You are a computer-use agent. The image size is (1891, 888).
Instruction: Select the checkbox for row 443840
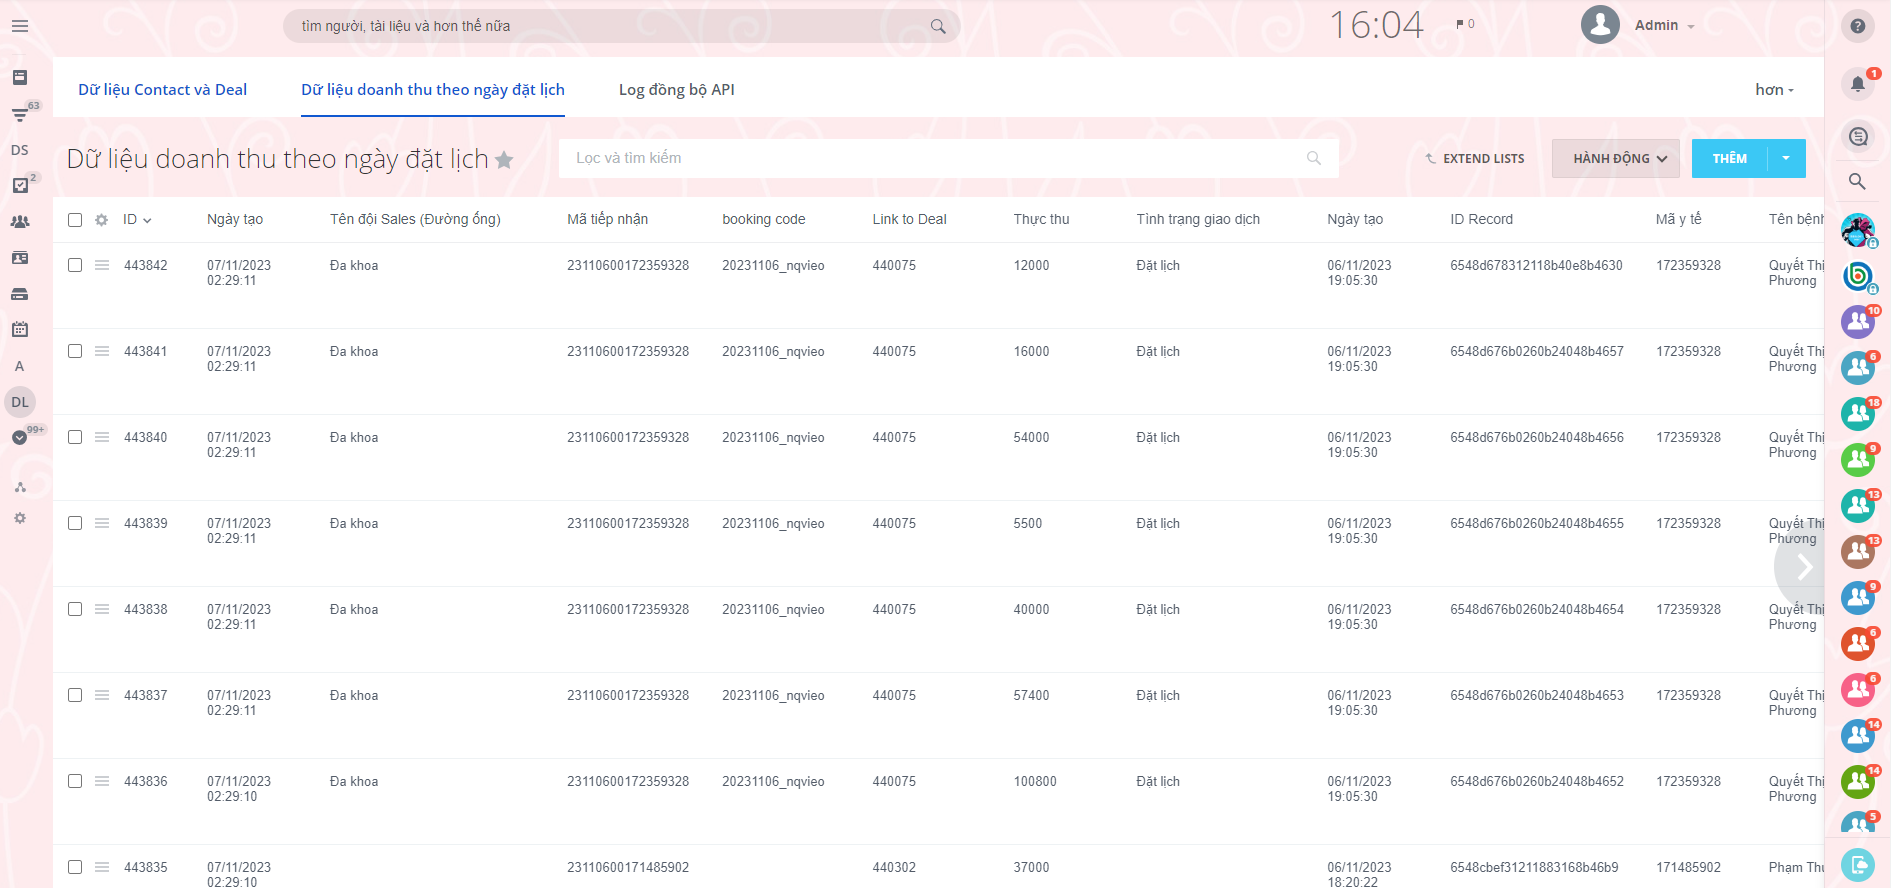click(75, 437)
